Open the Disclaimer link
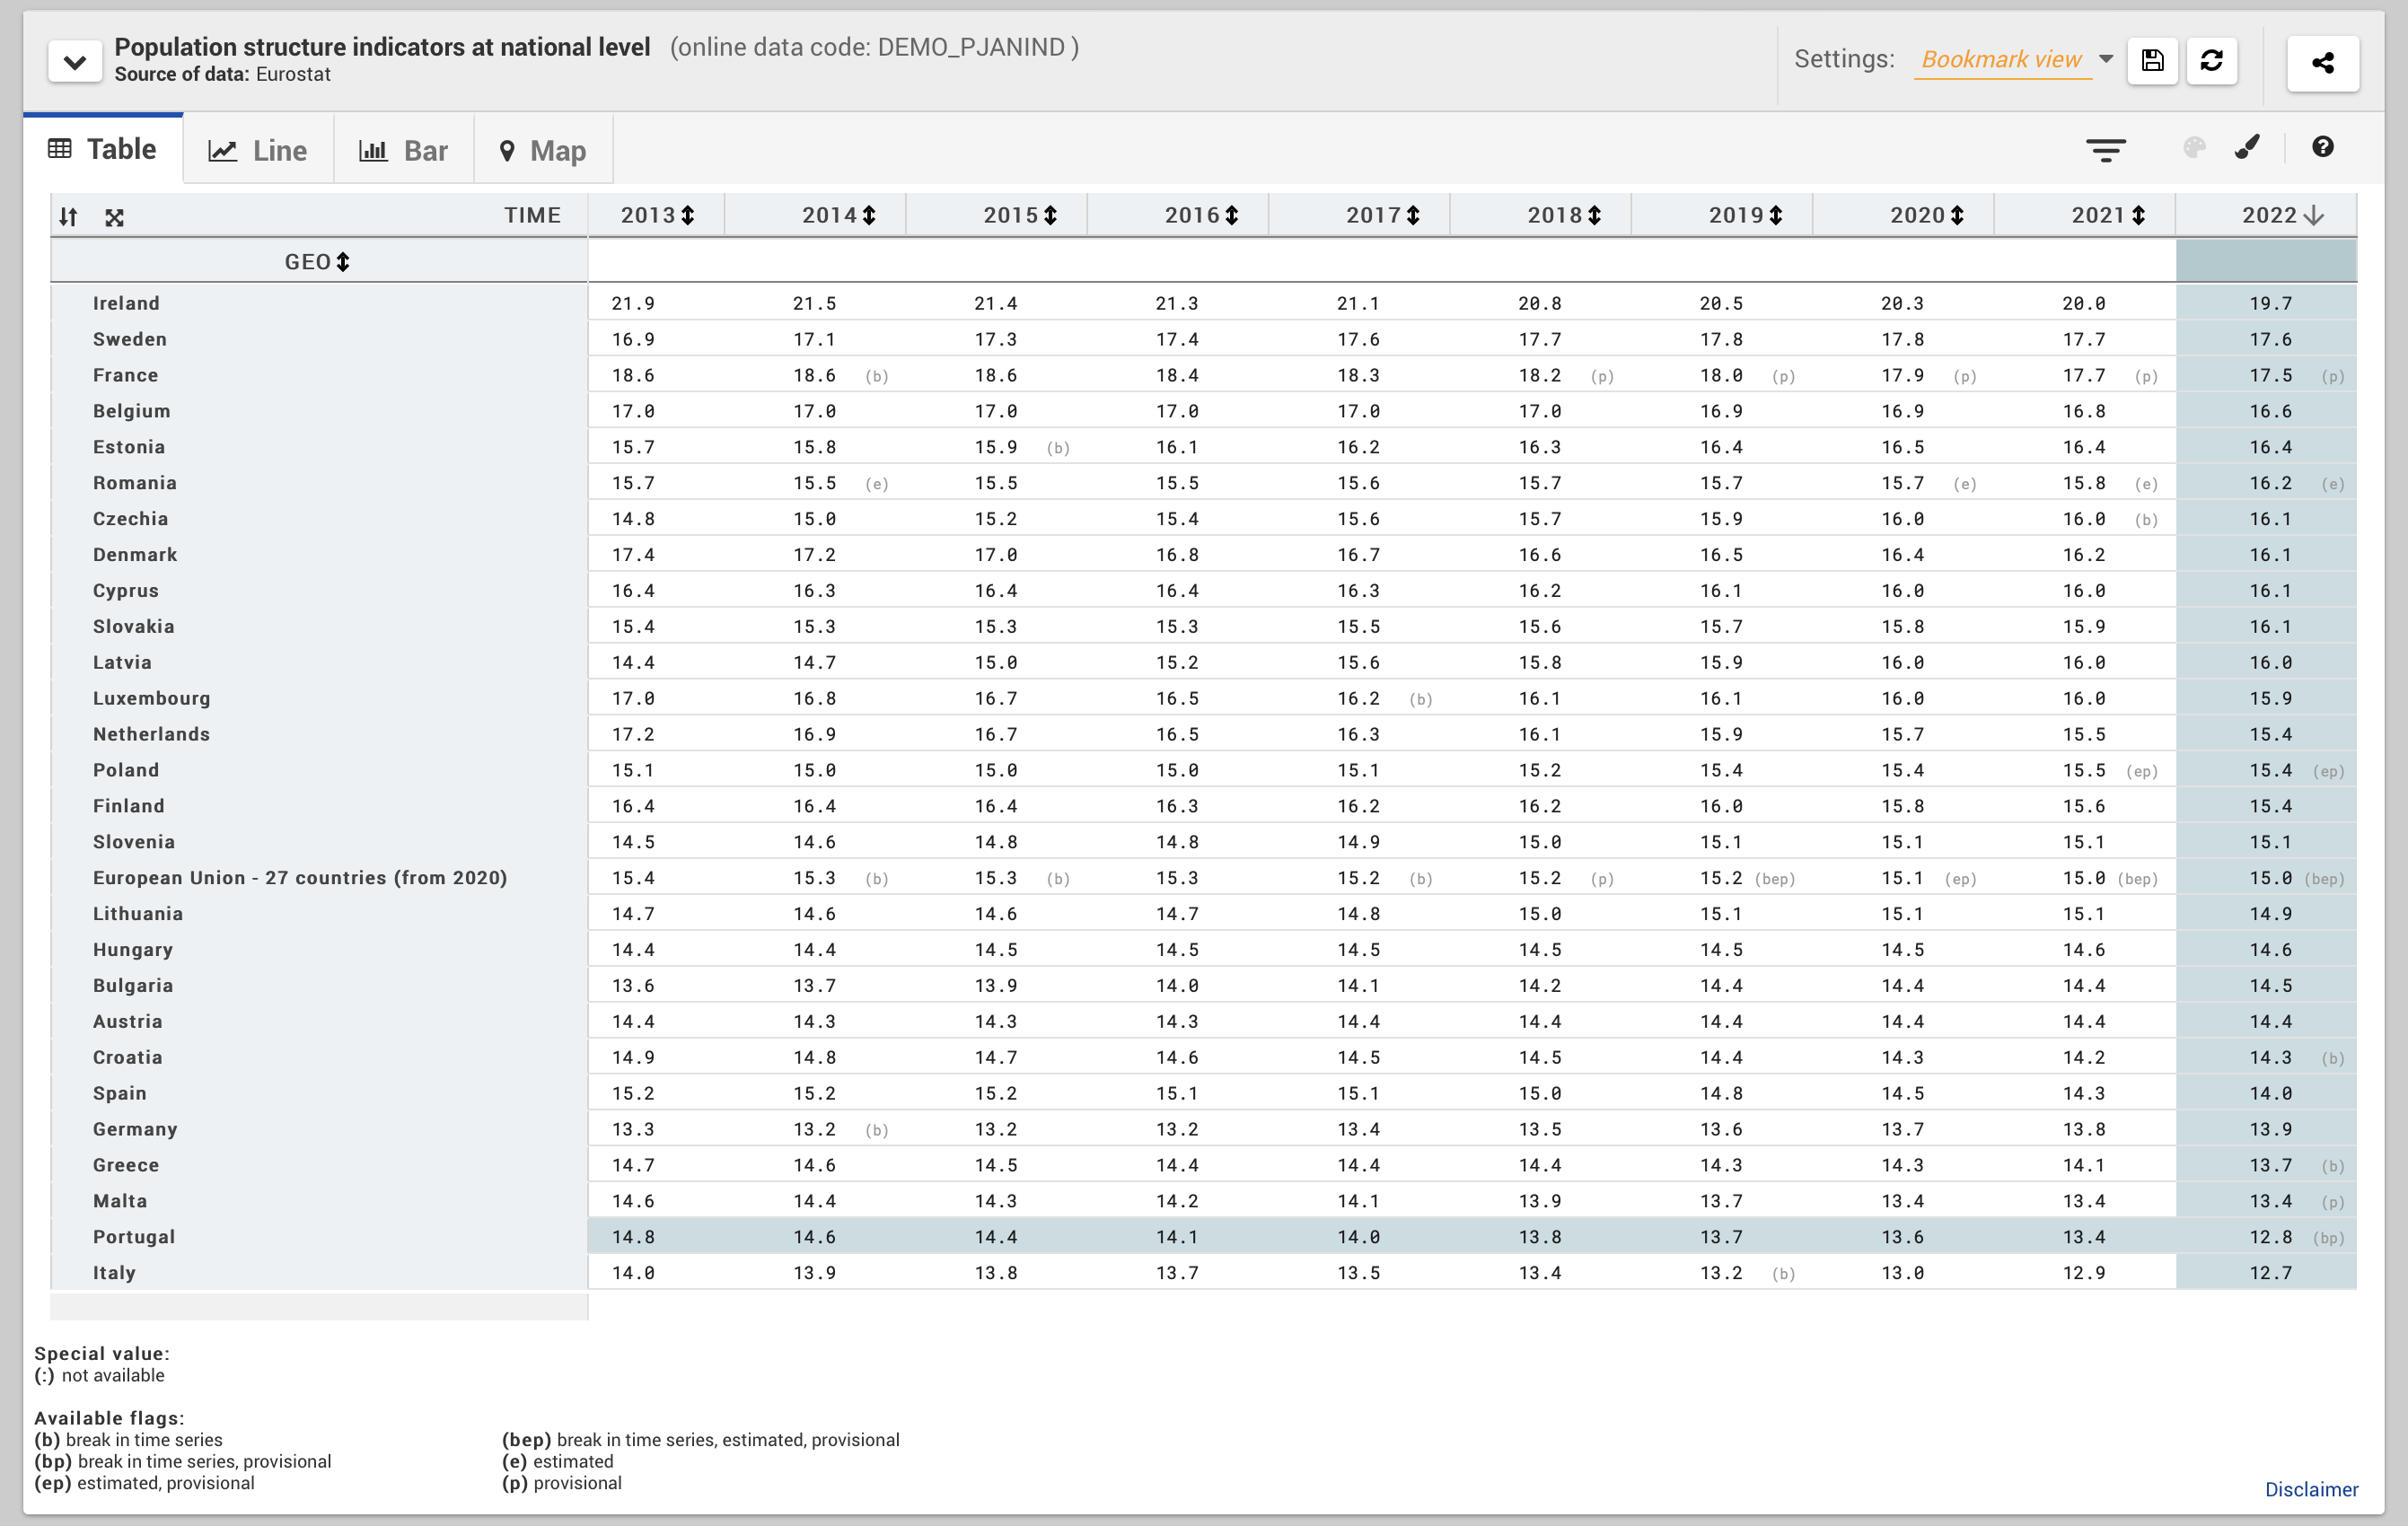The height and width of the screenshot is (1526, 2408). tap(2311, 1489)
